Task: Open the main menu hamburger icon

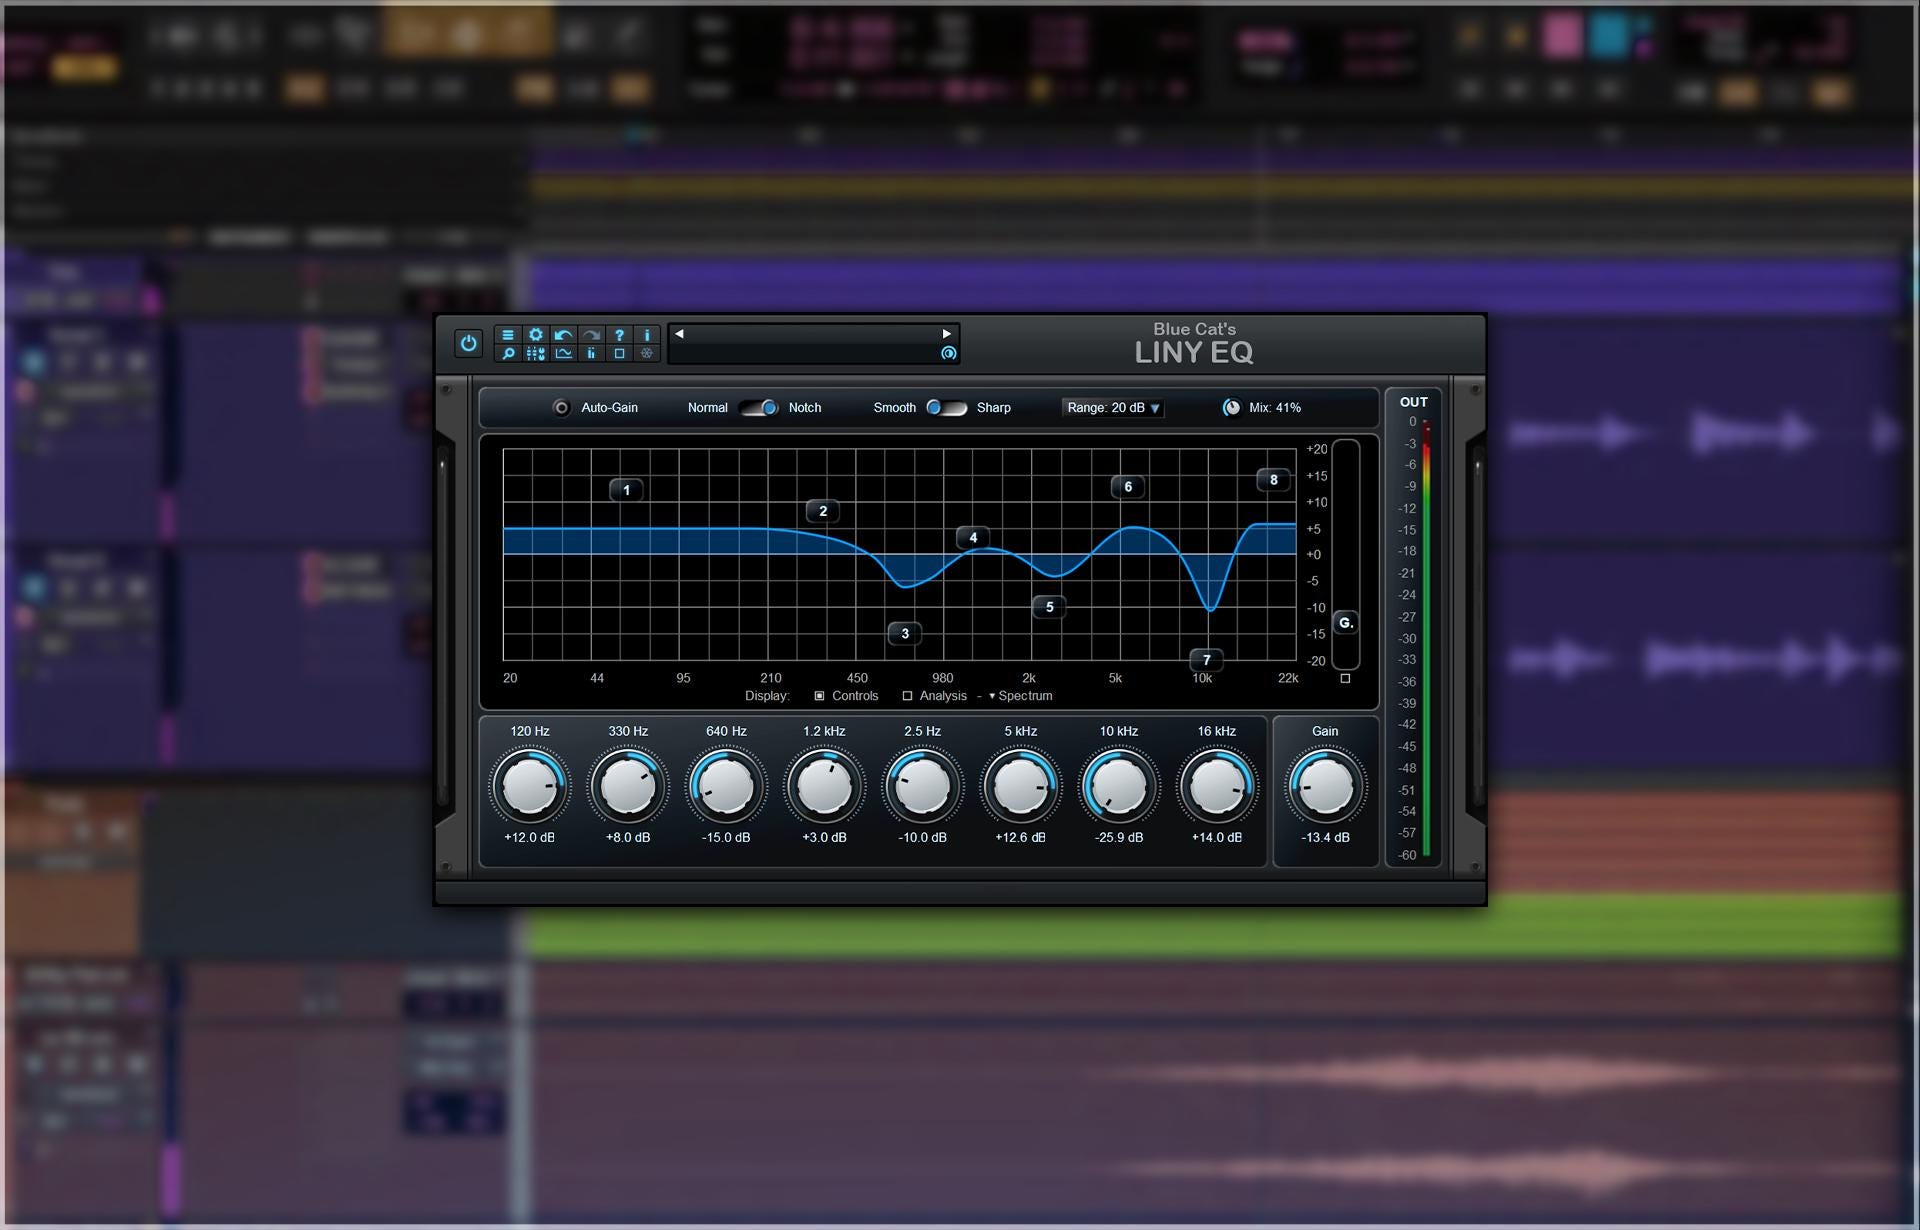Action: (508, 335)
